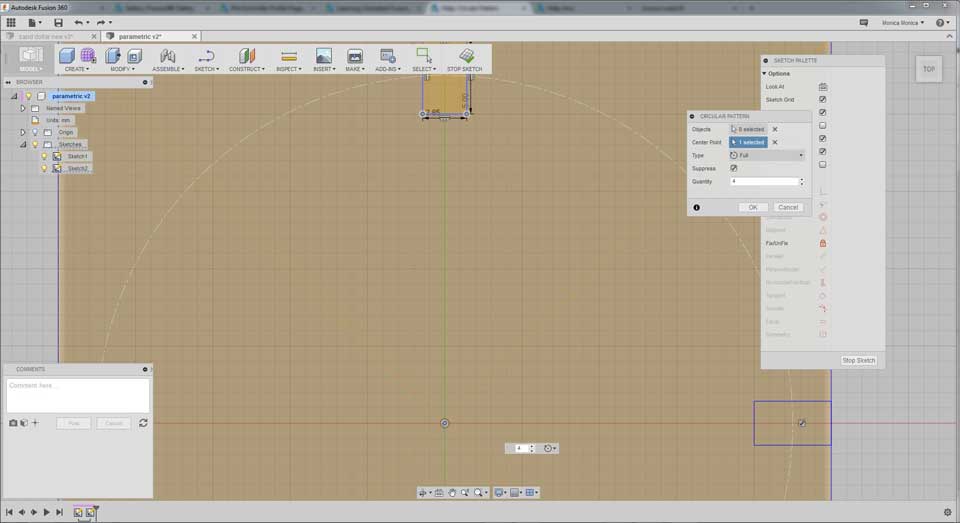Click the Comment here text box

pos(78,396)
